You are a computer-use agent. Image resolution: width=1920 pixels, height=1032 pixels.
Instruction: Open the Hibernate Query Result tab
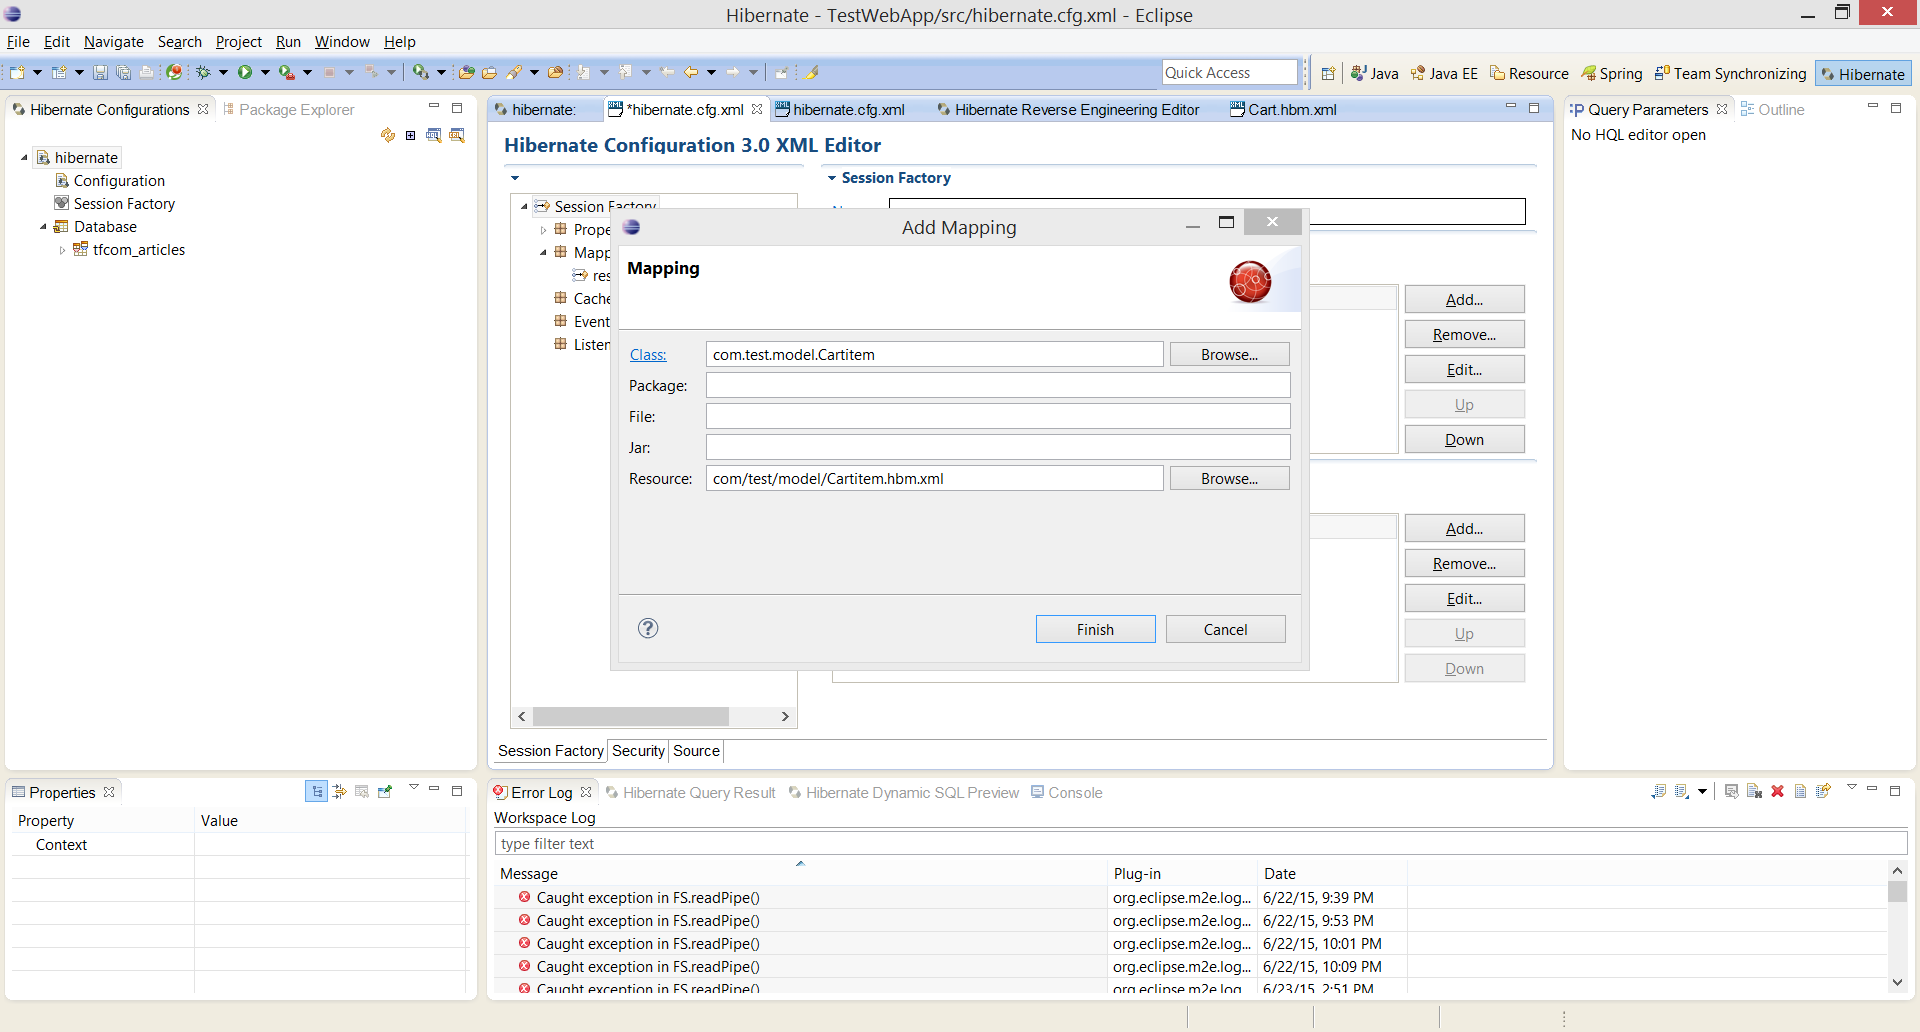tap(690, 792)
